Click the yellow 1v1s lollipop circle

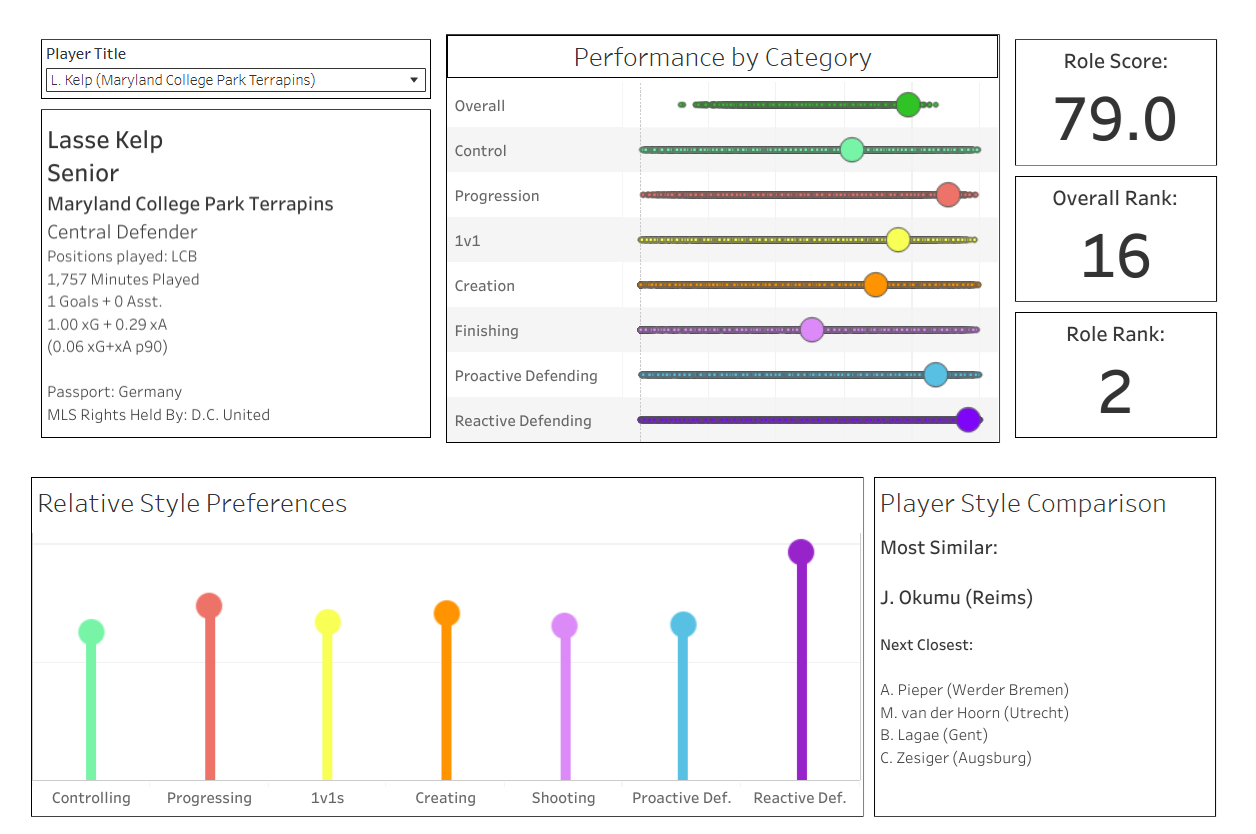(x=328, y=622)
